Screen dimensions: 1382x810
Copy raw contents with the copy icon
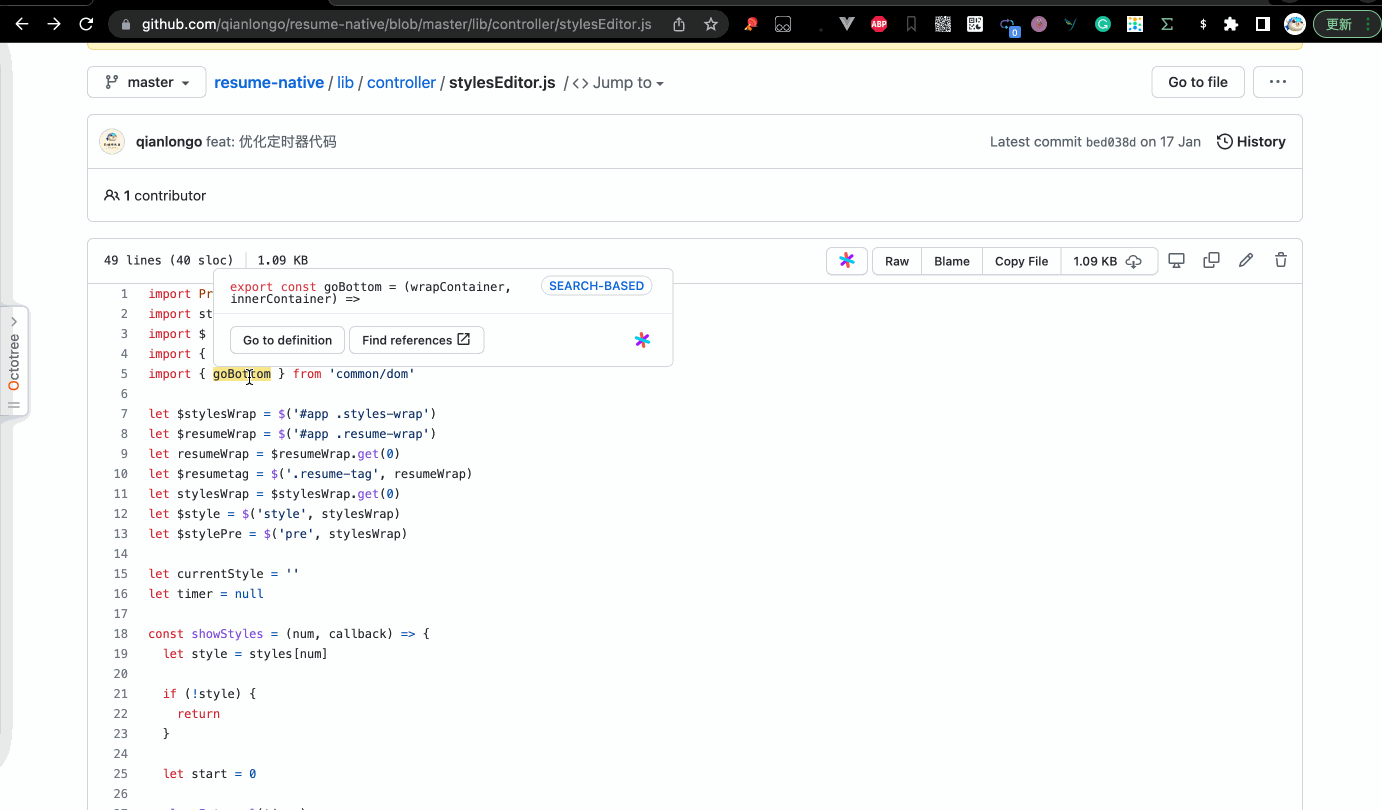click(x=1211, y=261)
